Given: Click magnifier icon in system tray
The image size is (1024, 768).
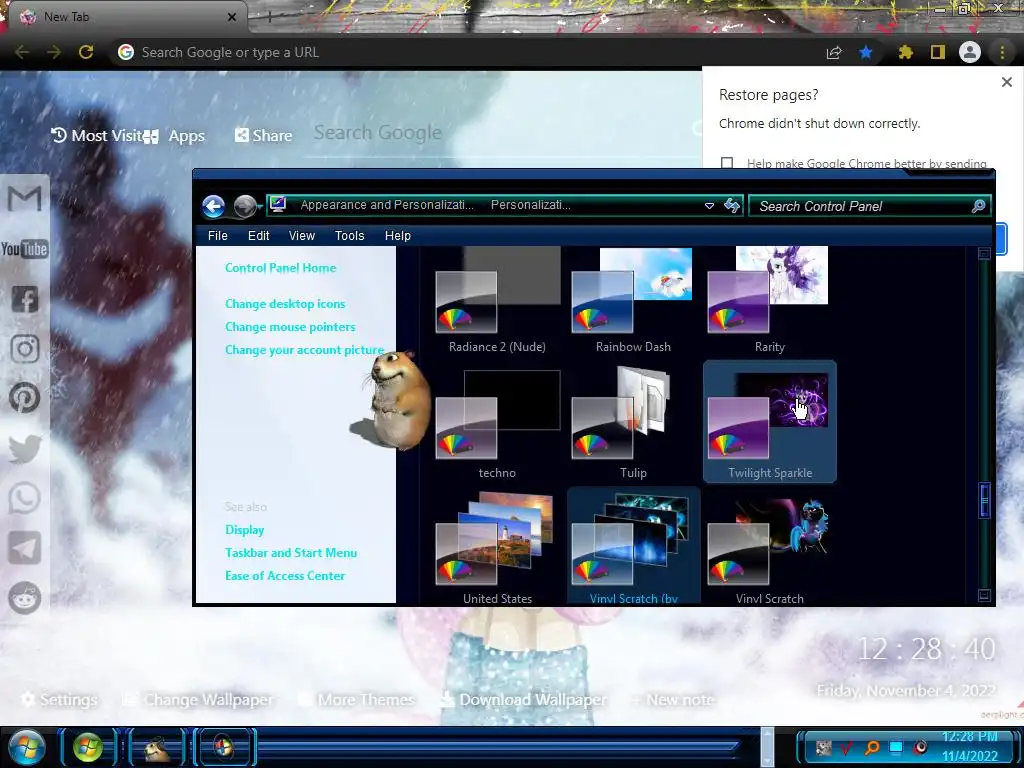Looking at the screenshot, I should click(872, 747).
